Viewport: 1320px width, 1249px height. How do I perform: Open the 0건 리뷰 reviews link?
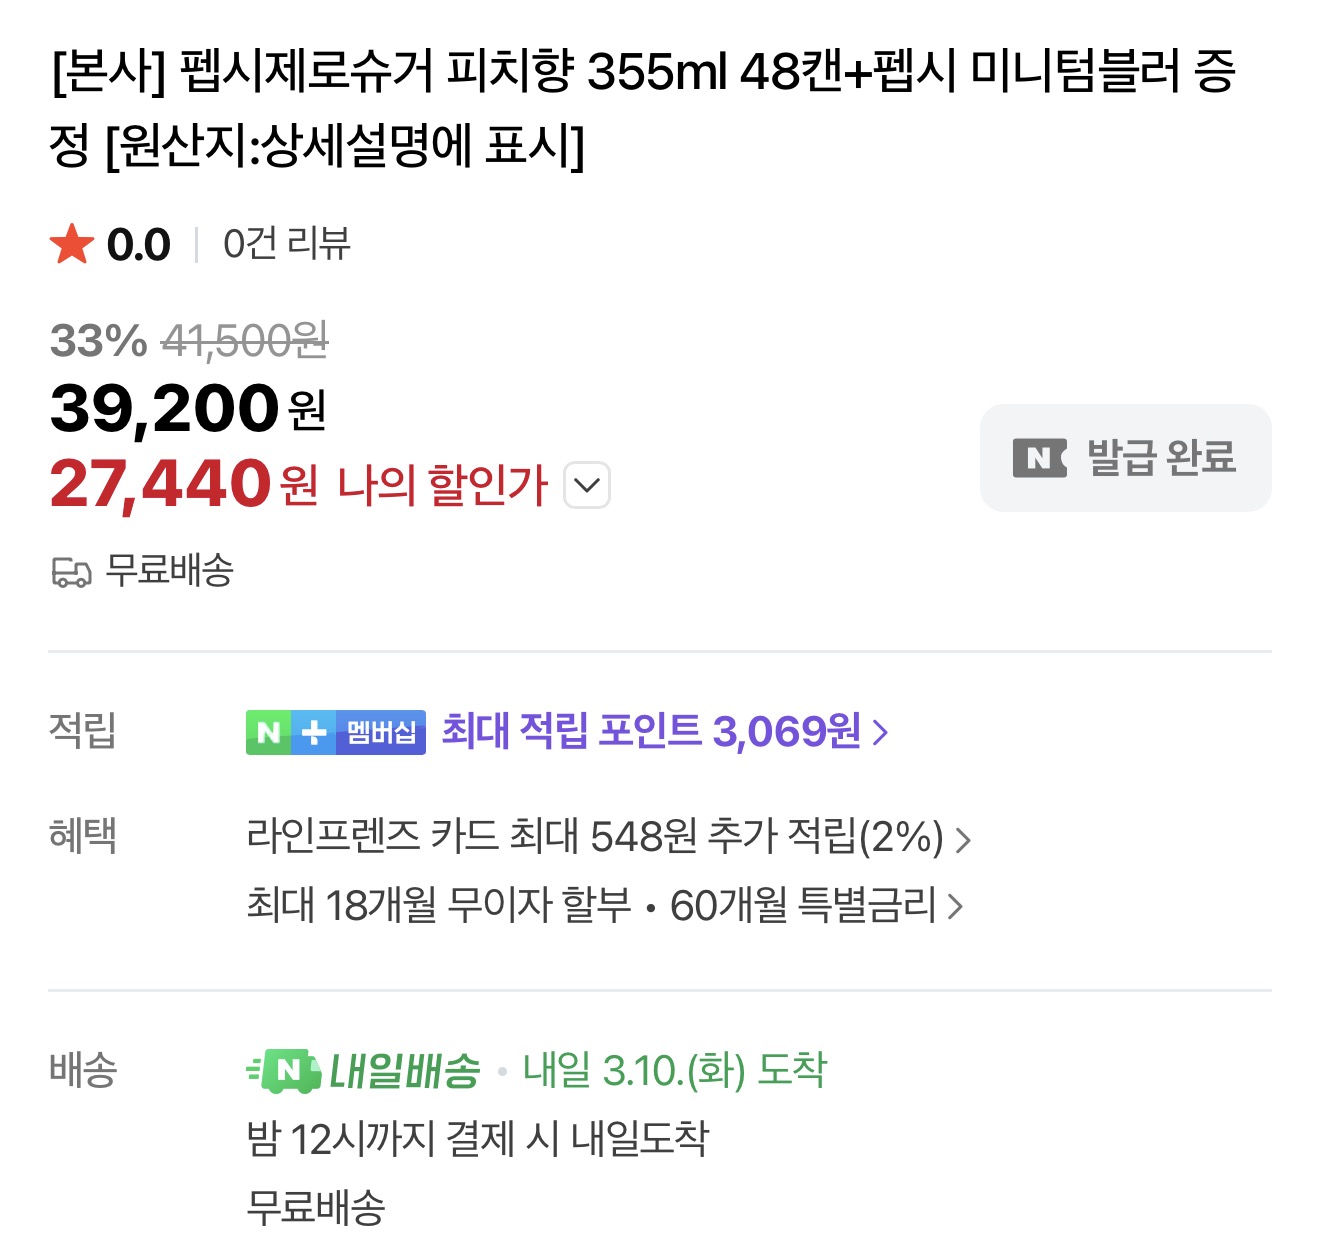tap(286, 244)
